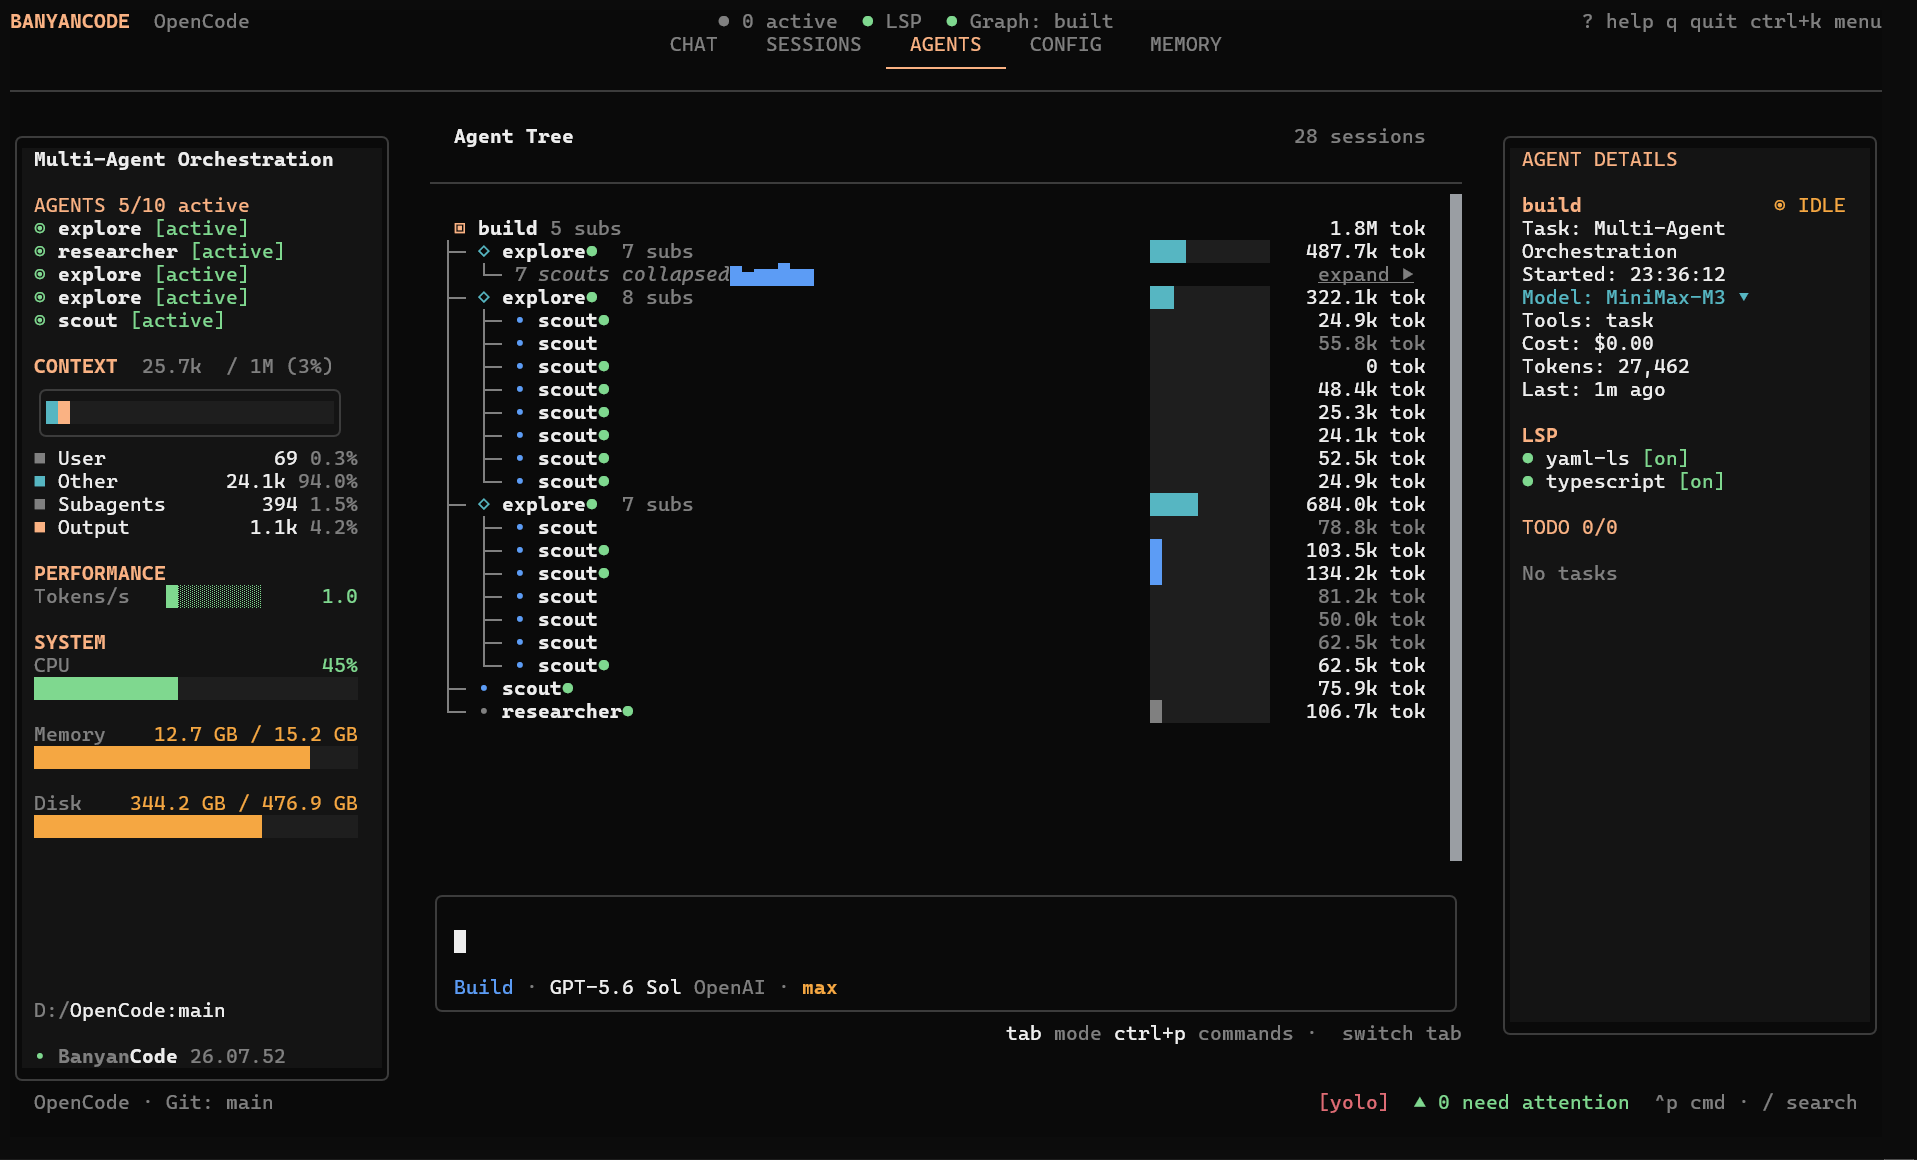The height and width of the screenshot is (1160, 1917).
Task: Toggle the Build mode label in prompt
Action: [483, 987]
